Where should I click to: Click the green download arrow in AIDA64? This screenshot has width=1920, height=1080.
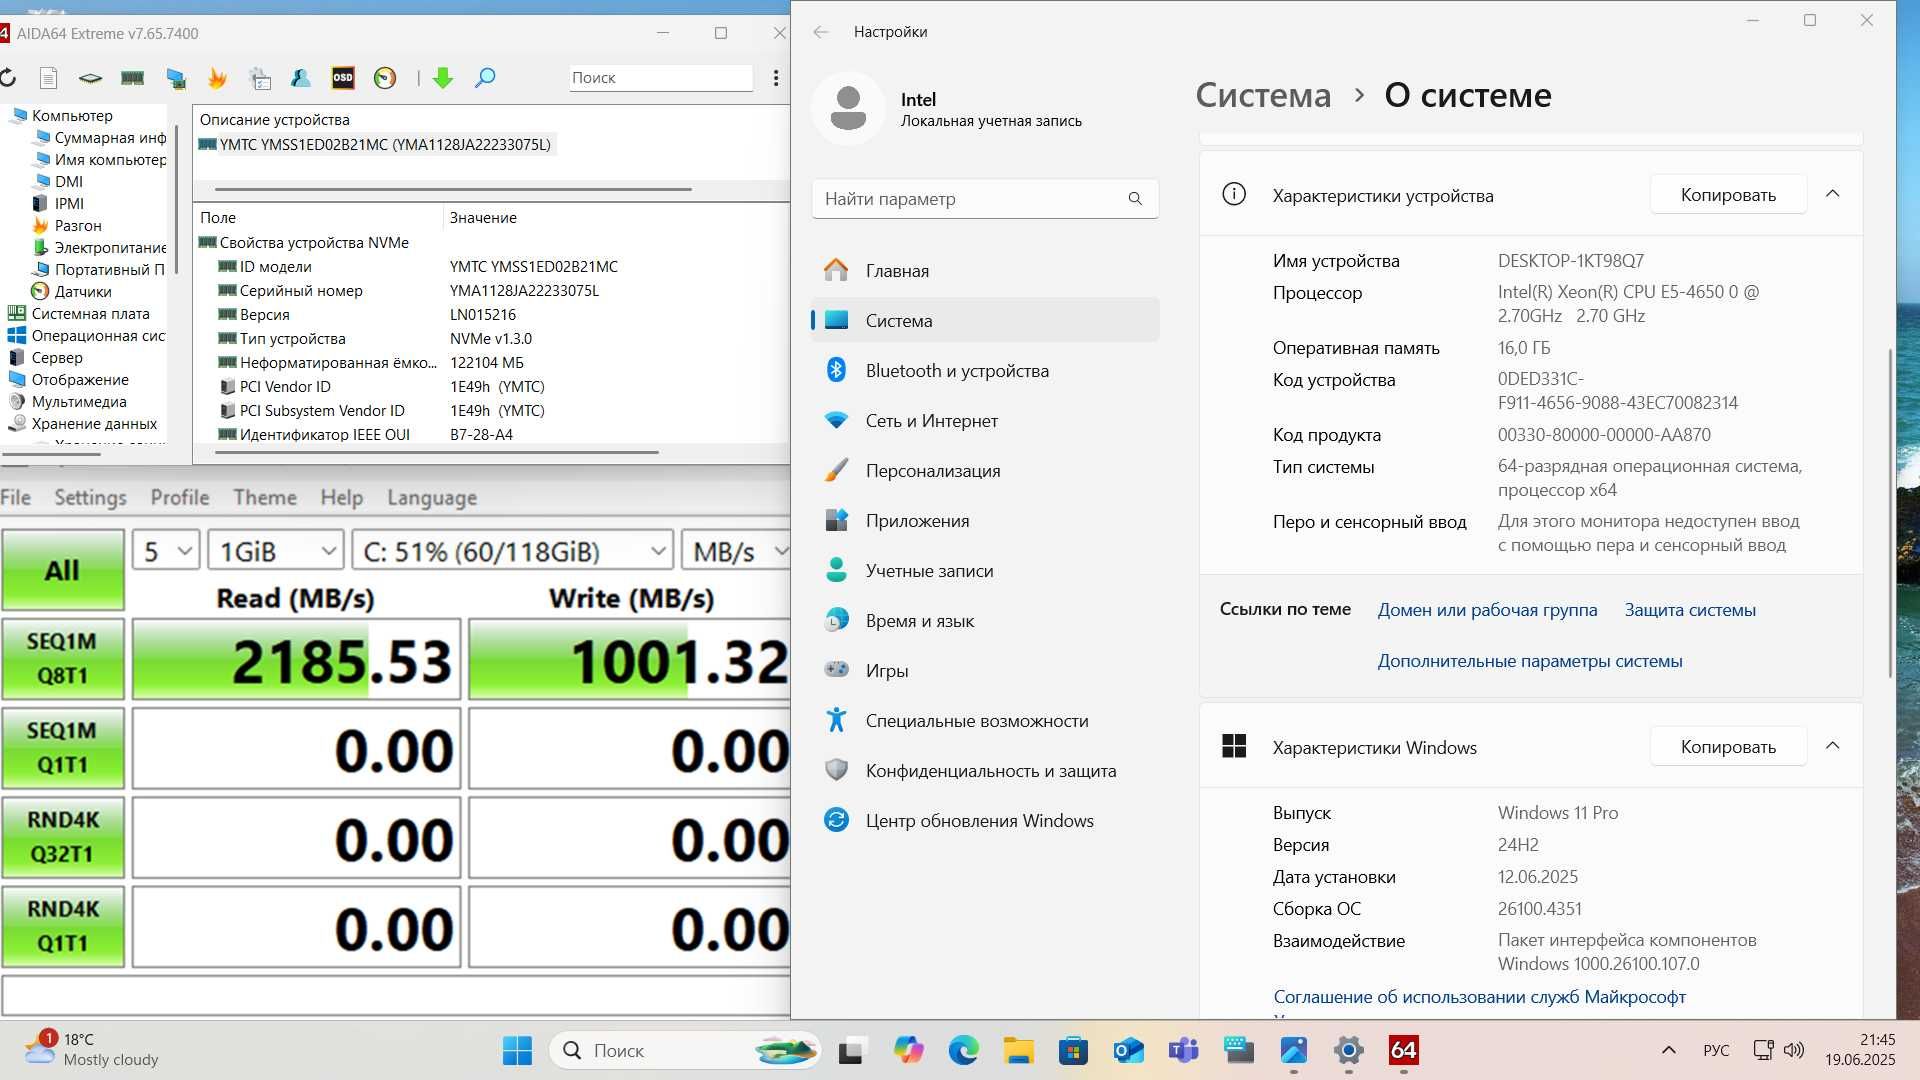[x=443, y=78]
